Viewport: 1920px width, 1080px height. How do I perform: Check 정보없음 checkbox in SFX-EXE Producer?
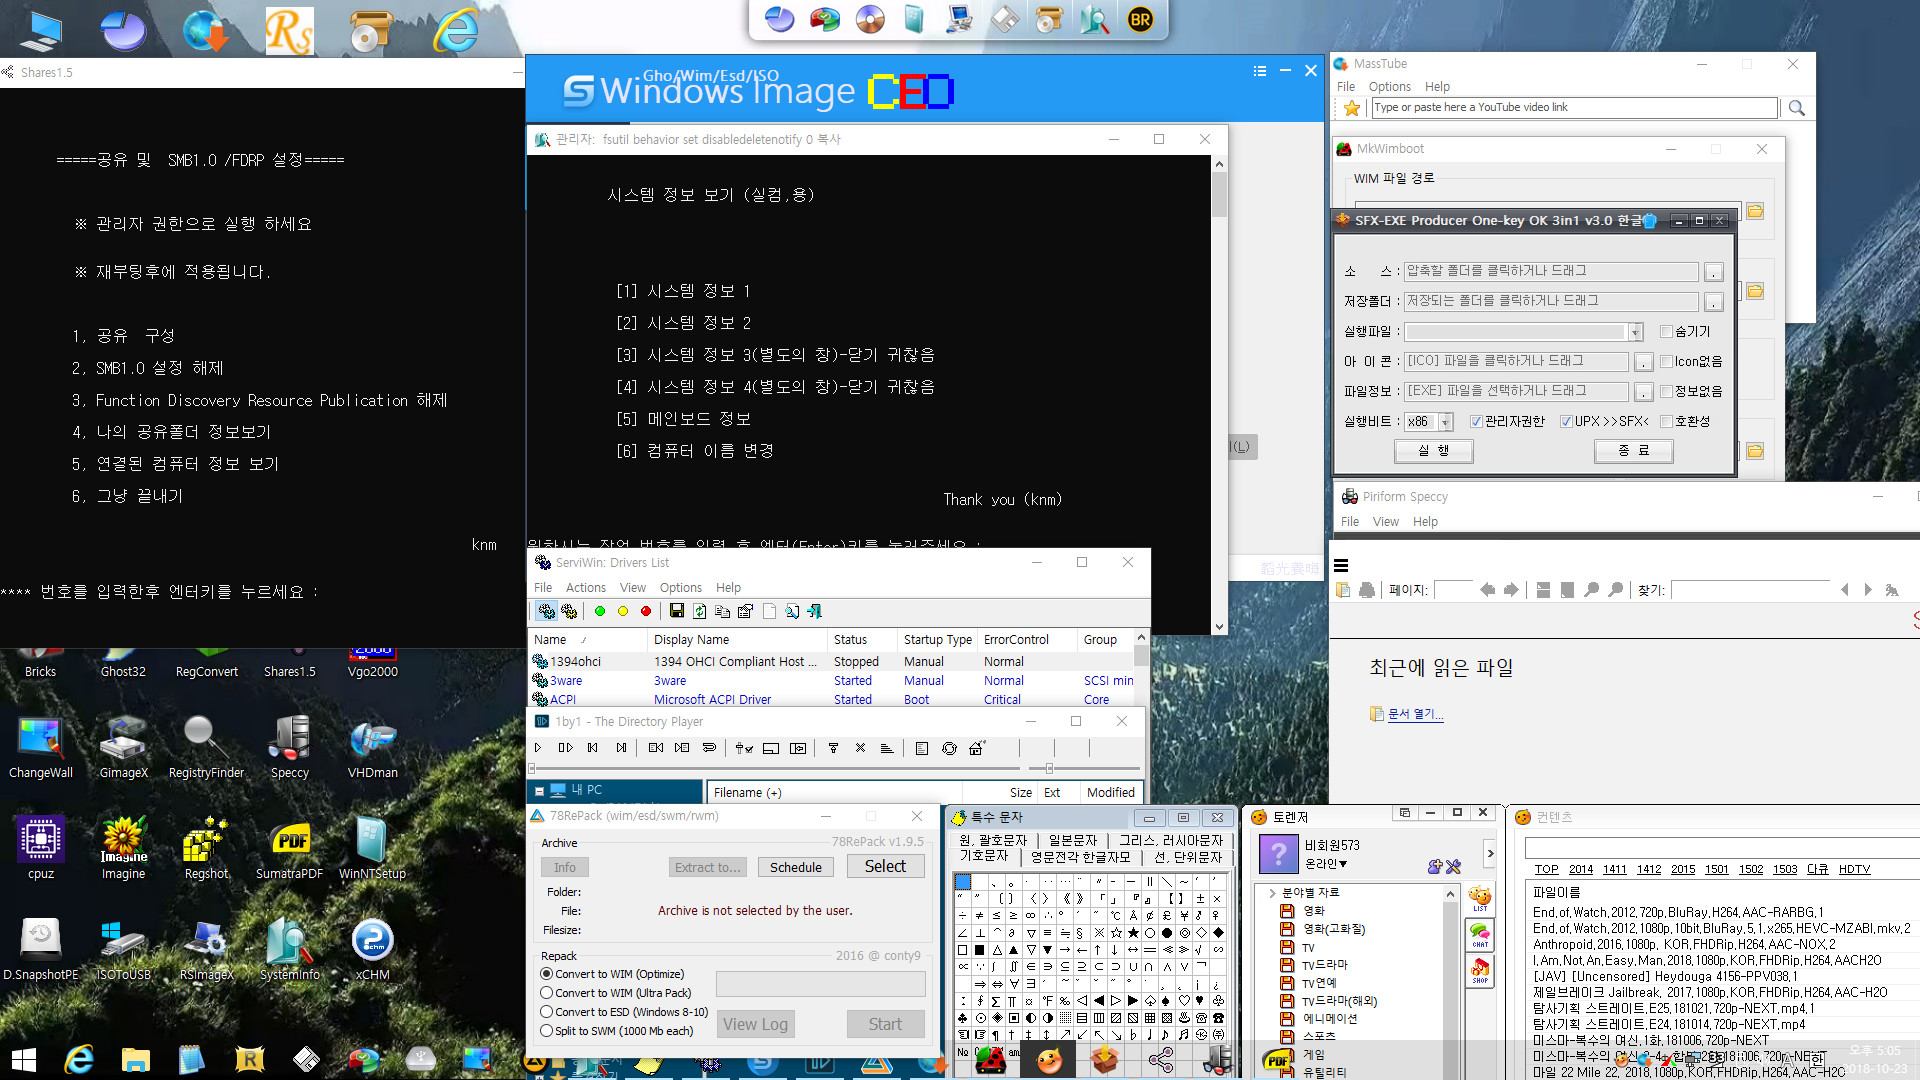1666,391
